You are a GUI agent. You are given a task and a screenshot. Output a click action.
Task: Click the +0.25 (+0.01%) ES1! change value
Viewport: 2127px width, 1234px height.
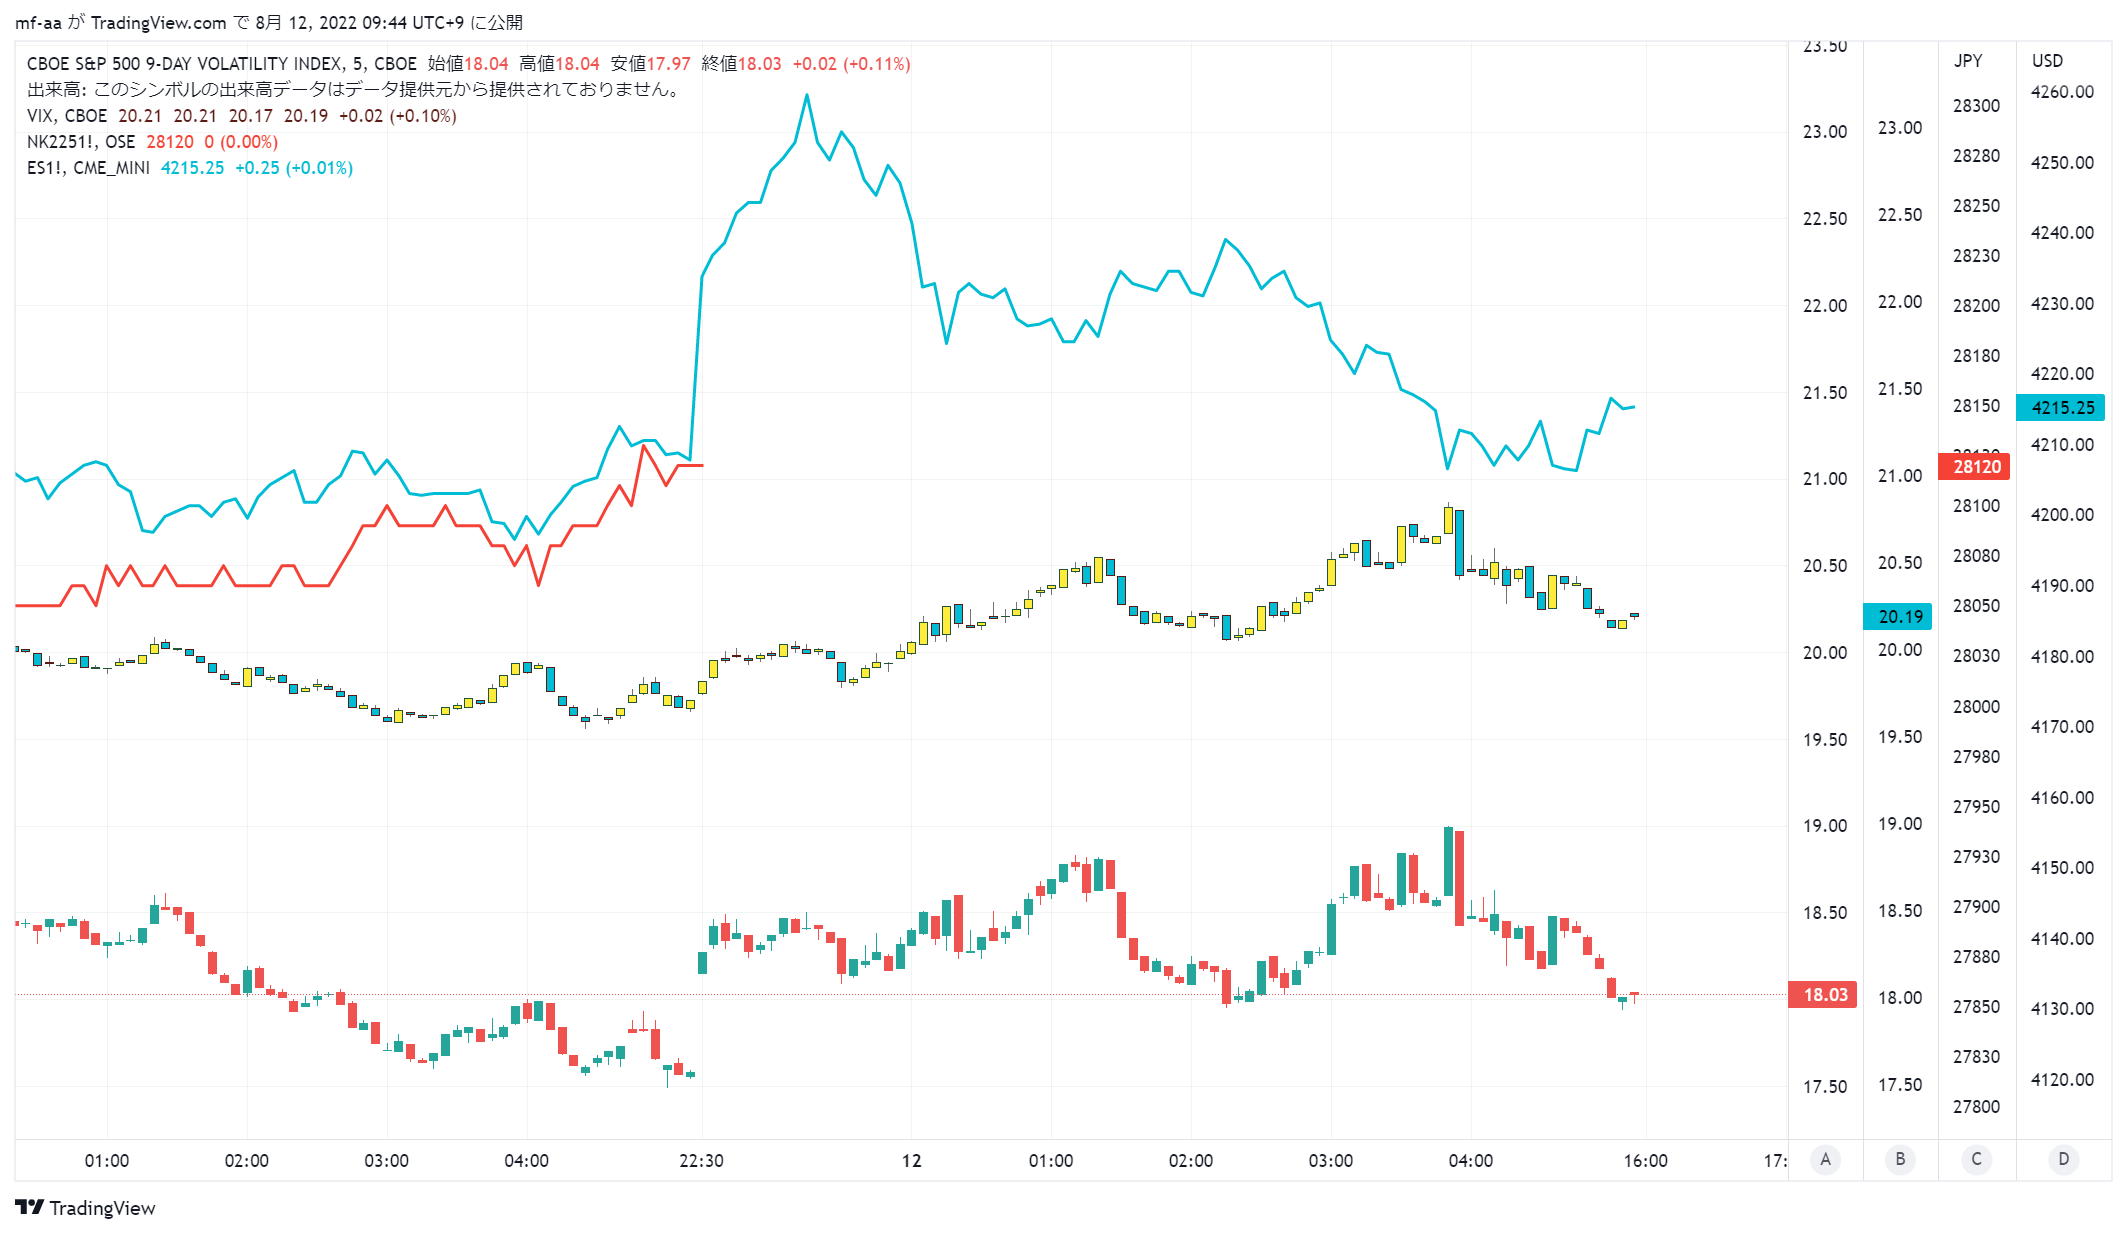coord(294,168)
